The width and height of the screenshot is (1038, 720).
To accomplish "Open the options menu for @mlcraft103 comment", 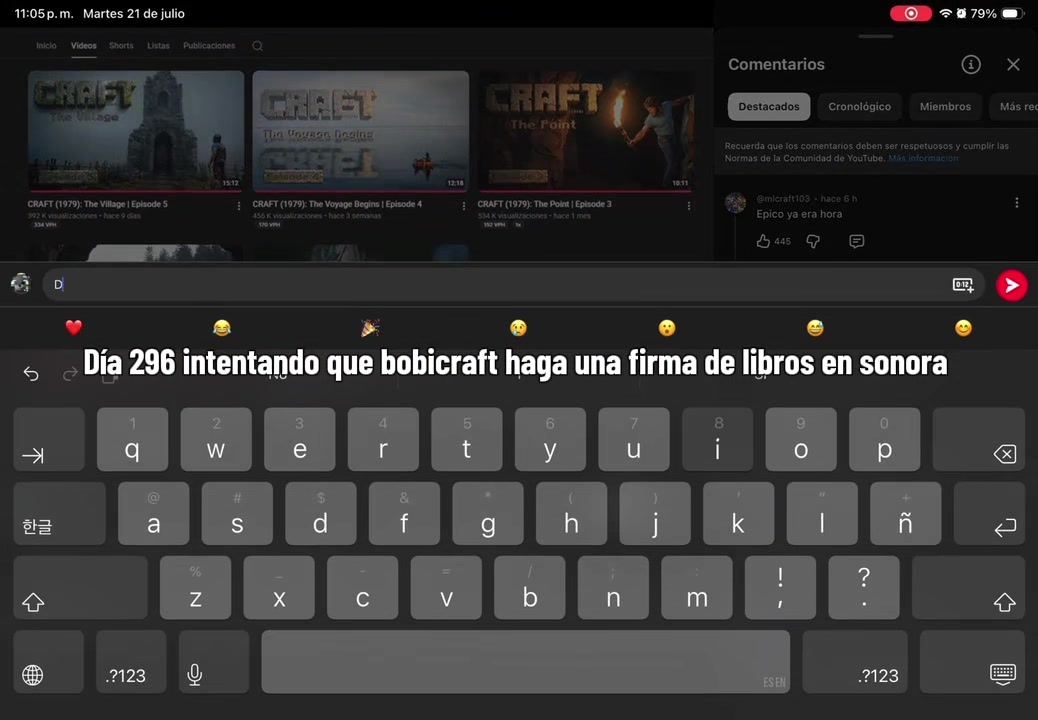I will (1017, 203).
